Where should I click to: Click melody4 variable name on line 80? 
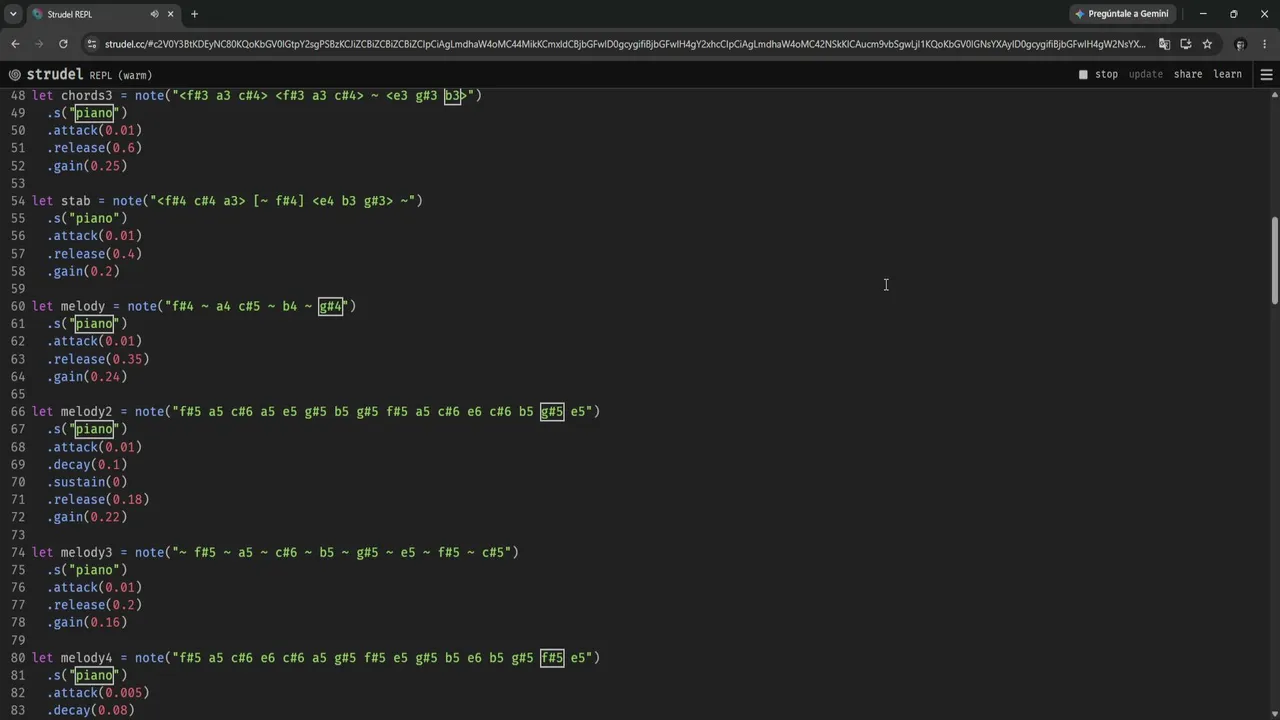coord(86,658)
